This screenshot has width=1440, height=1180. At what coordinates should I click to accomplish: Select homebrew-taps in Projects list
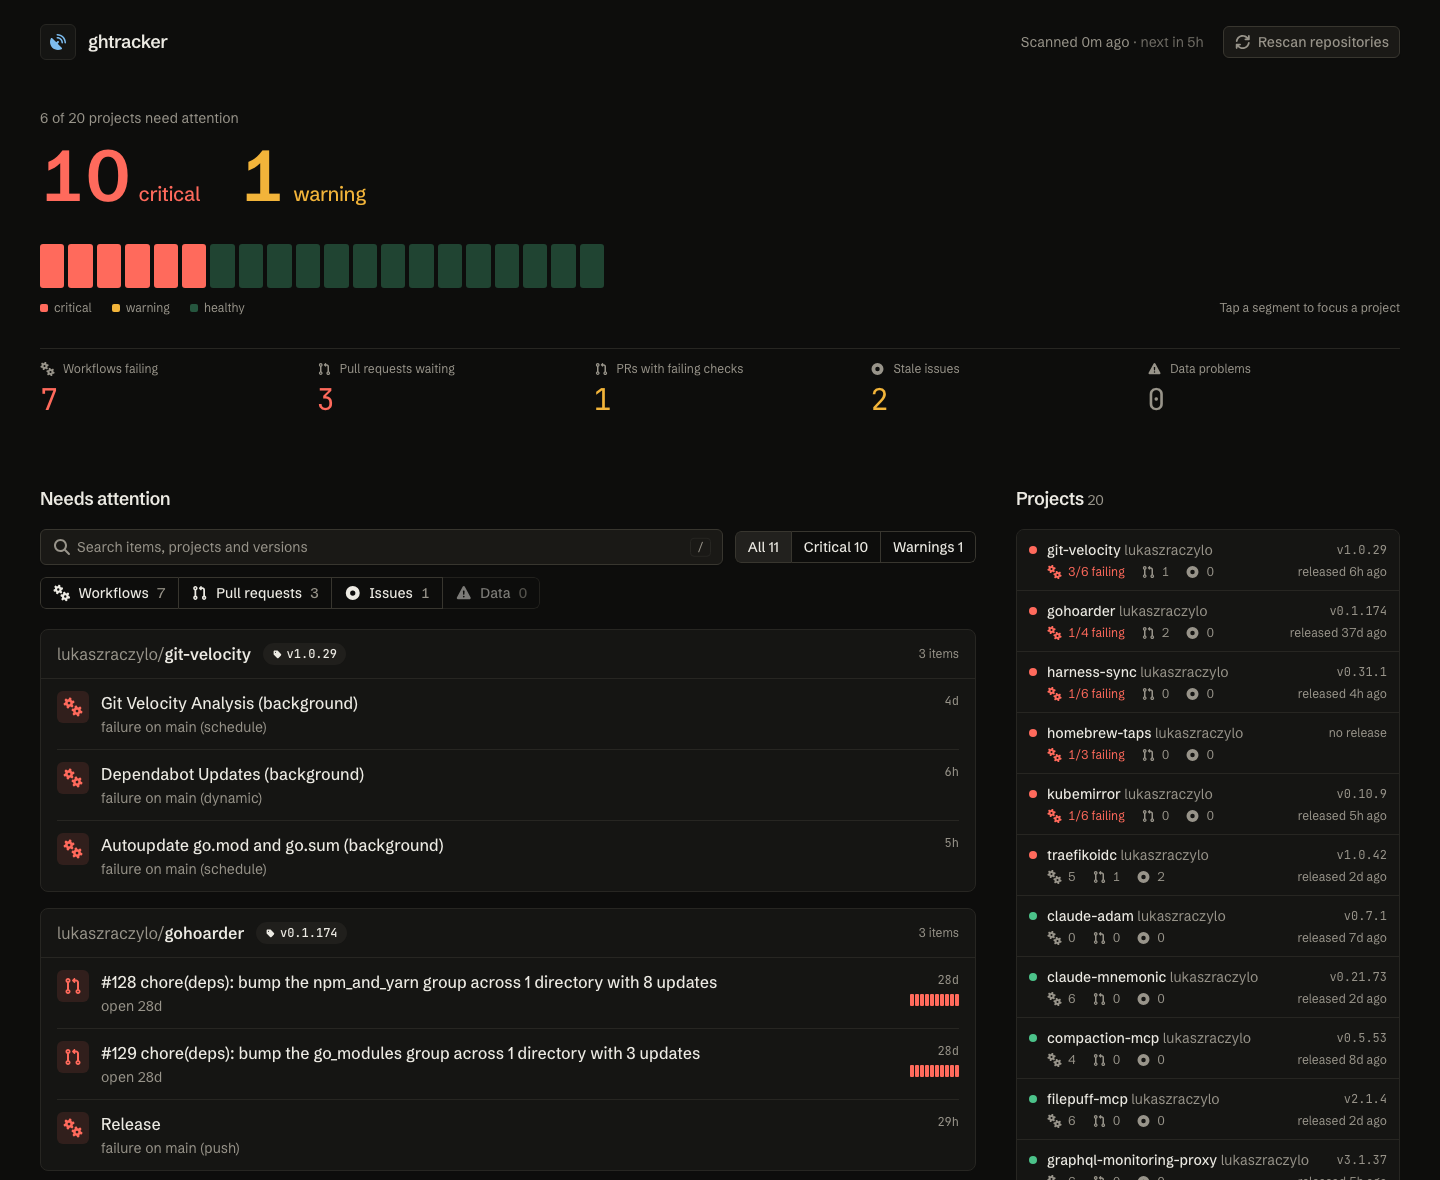tap(1208, 743)
